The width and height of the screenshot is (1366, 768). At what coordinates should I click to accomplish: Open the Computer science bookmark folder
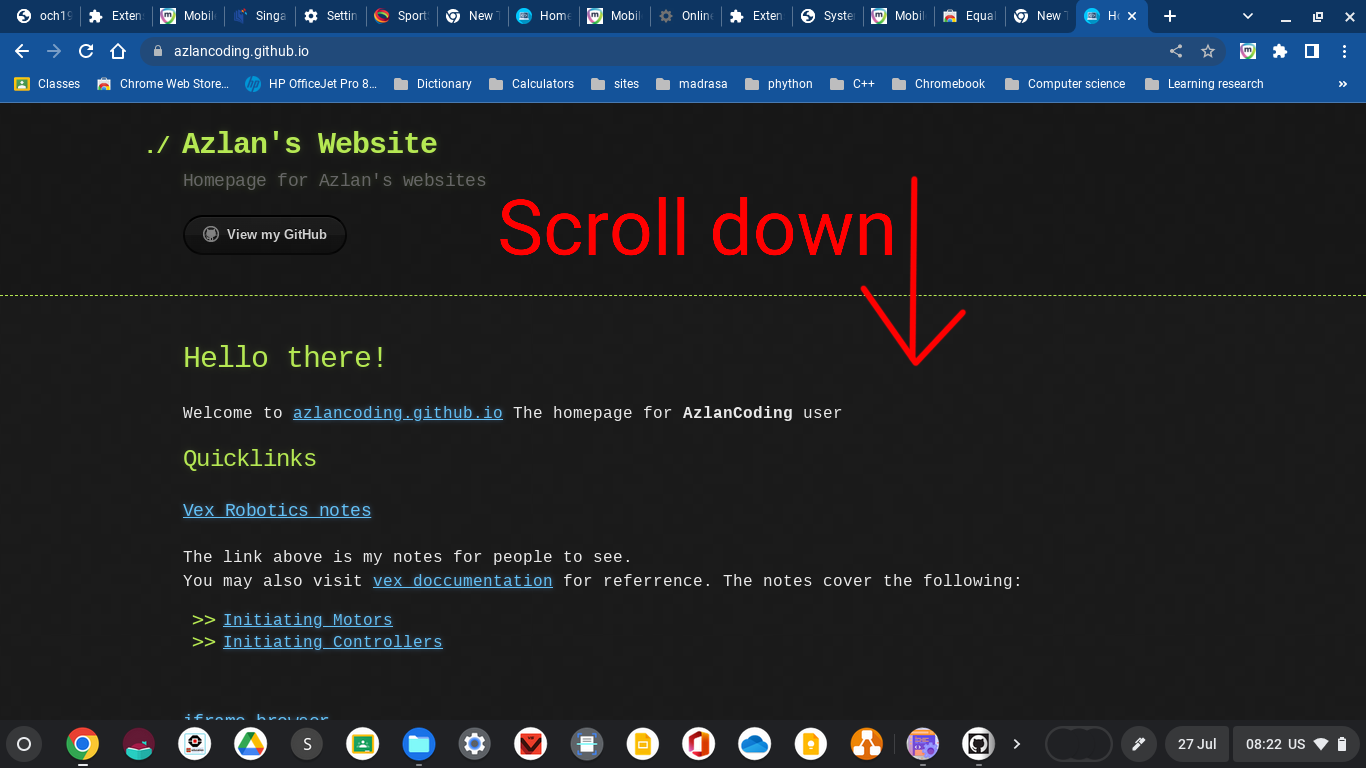[x=1066, y=84]
